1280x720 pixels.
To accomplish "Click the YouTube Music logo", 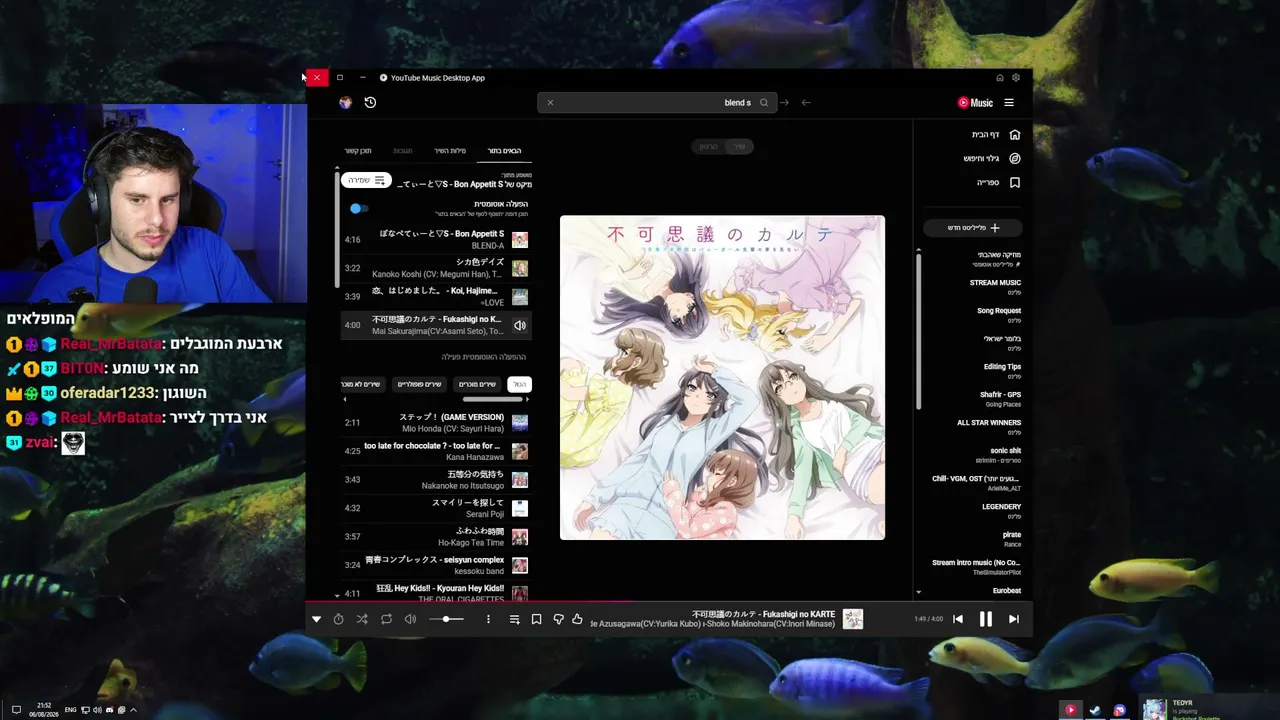I will [975, 102].
